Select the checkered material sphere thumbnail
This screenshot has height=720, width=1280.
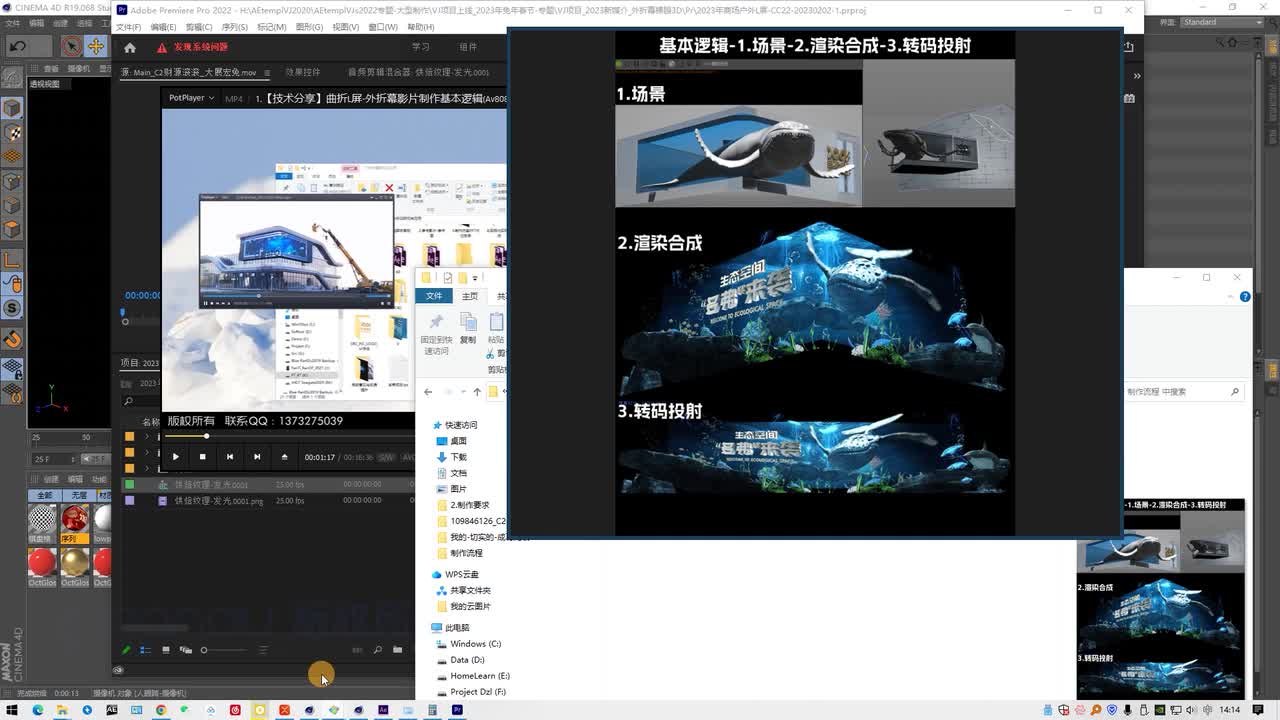(42, 519)
